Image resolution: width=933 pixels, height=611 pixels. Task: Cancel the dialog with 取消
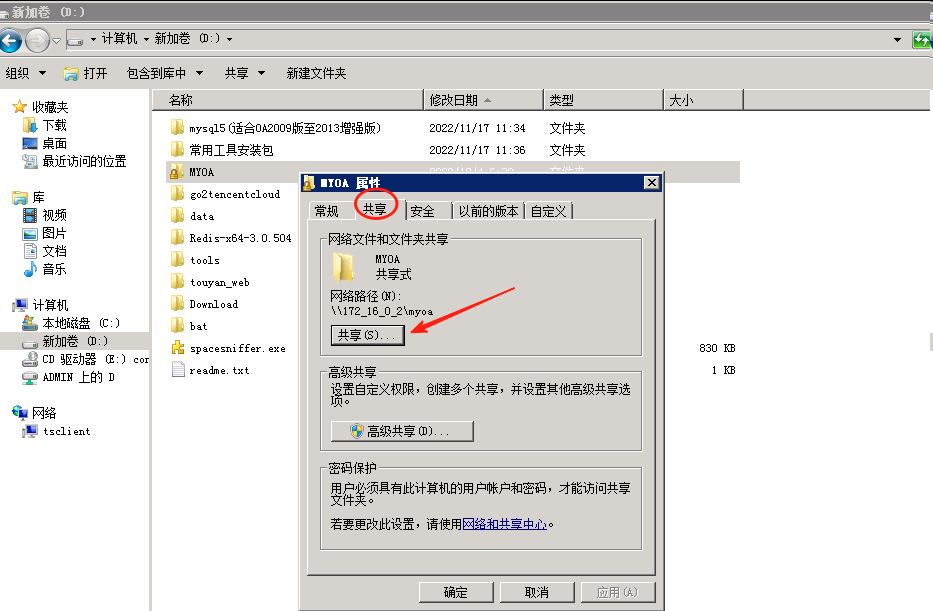537,592
